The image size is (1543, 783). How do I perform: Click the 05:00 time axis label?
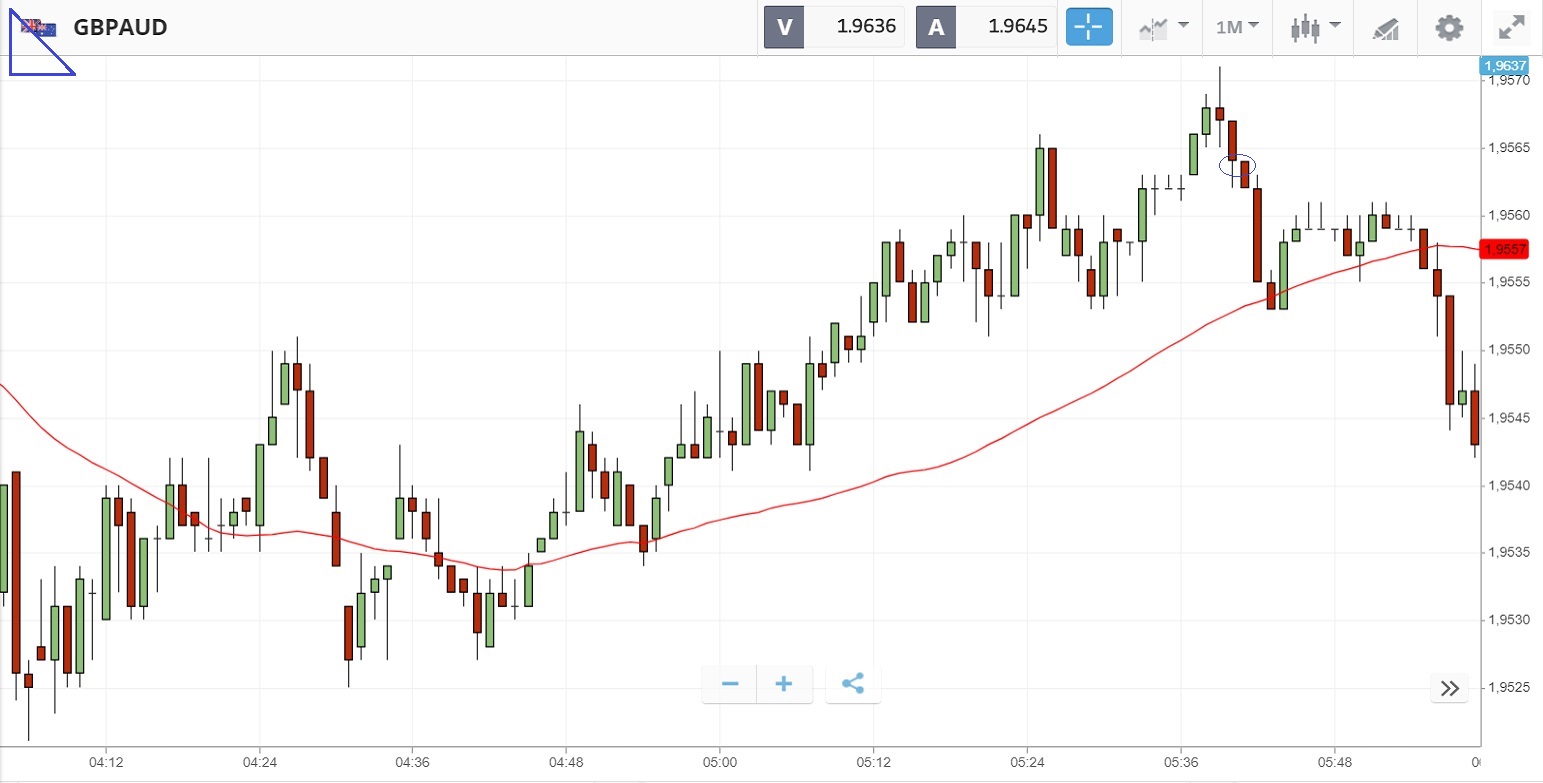pos(719,760)
